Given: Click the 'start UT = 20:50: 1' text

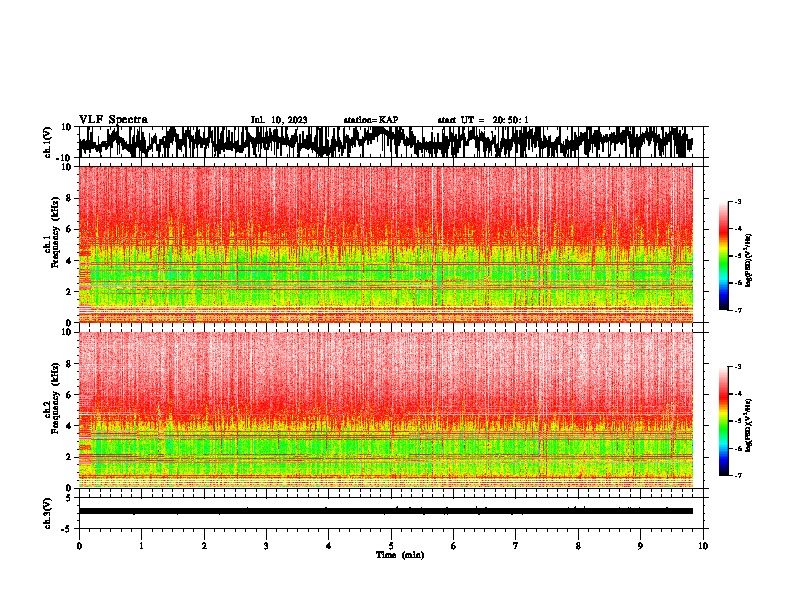Looking at the screenshot, I should click(483, 120).
